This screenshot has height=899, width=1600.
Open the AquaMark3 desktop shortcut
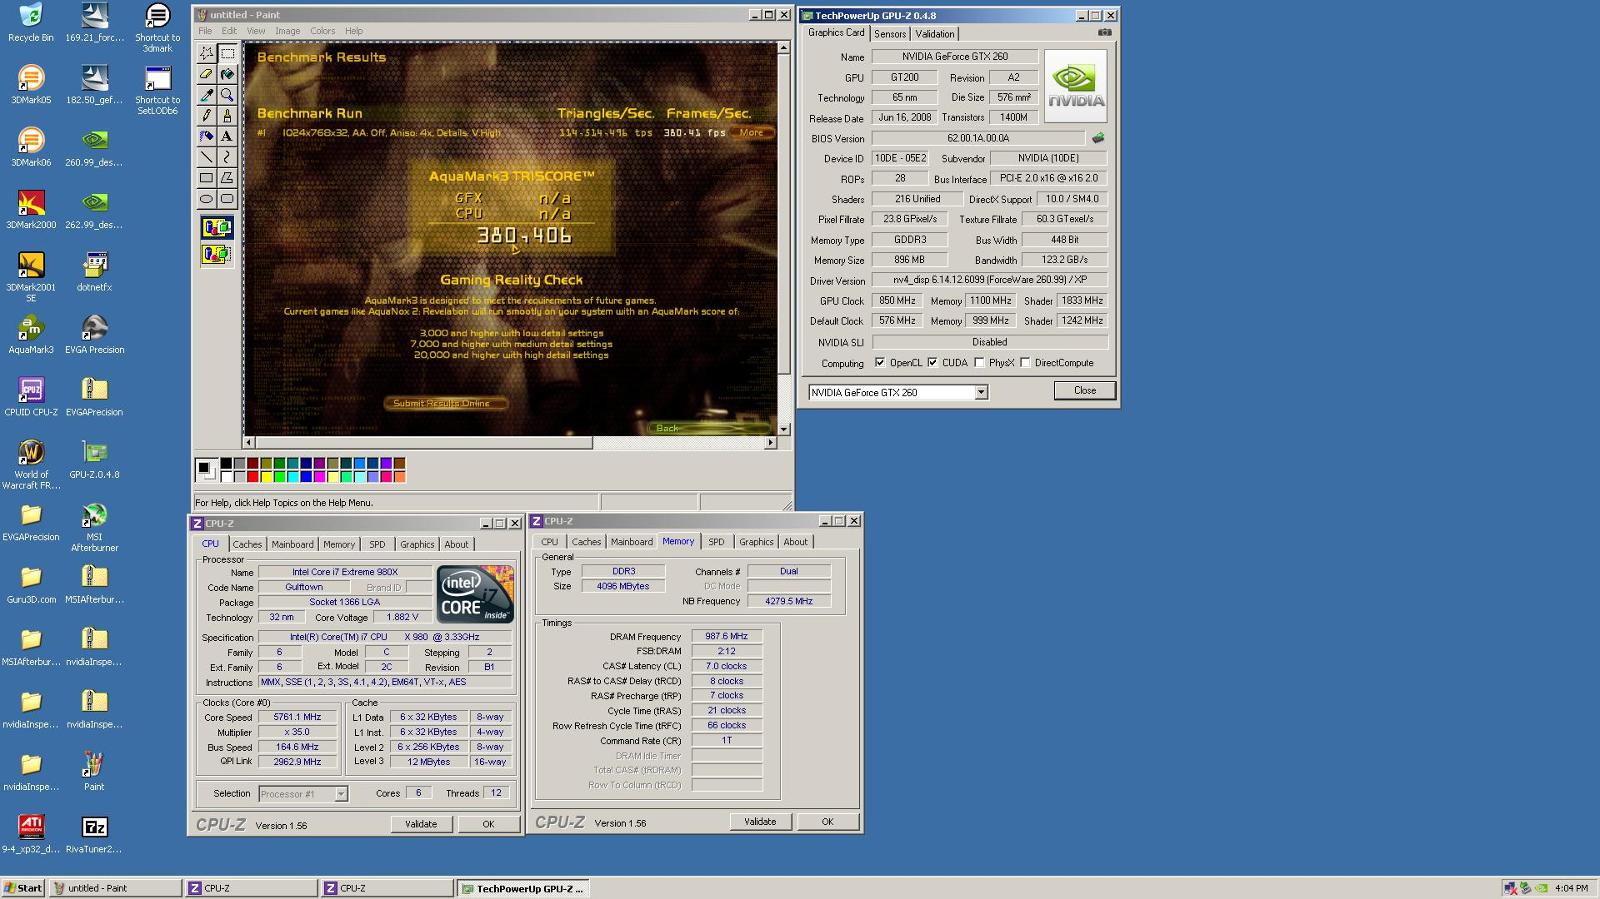click(x=31, y=334)
